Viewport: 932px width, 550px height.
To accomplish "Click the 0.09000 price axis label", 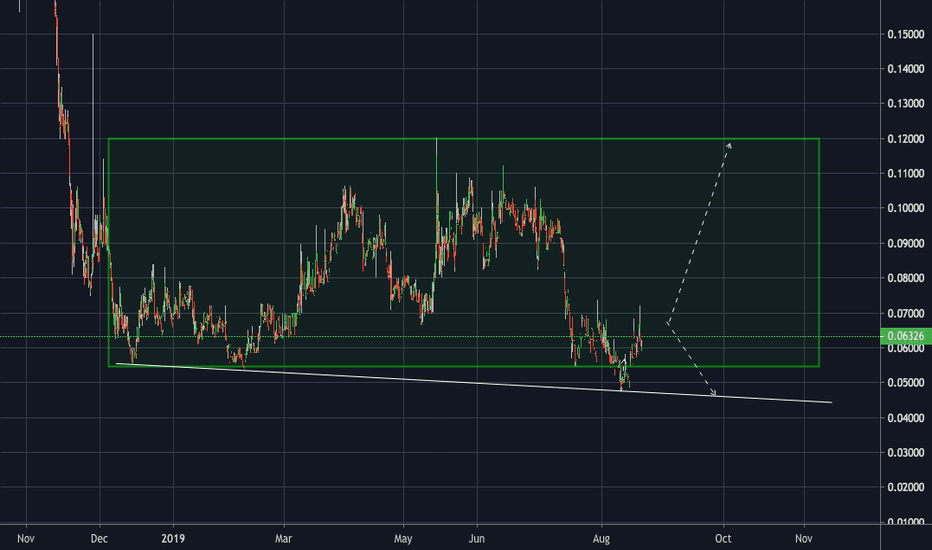I will coord(906,243).
